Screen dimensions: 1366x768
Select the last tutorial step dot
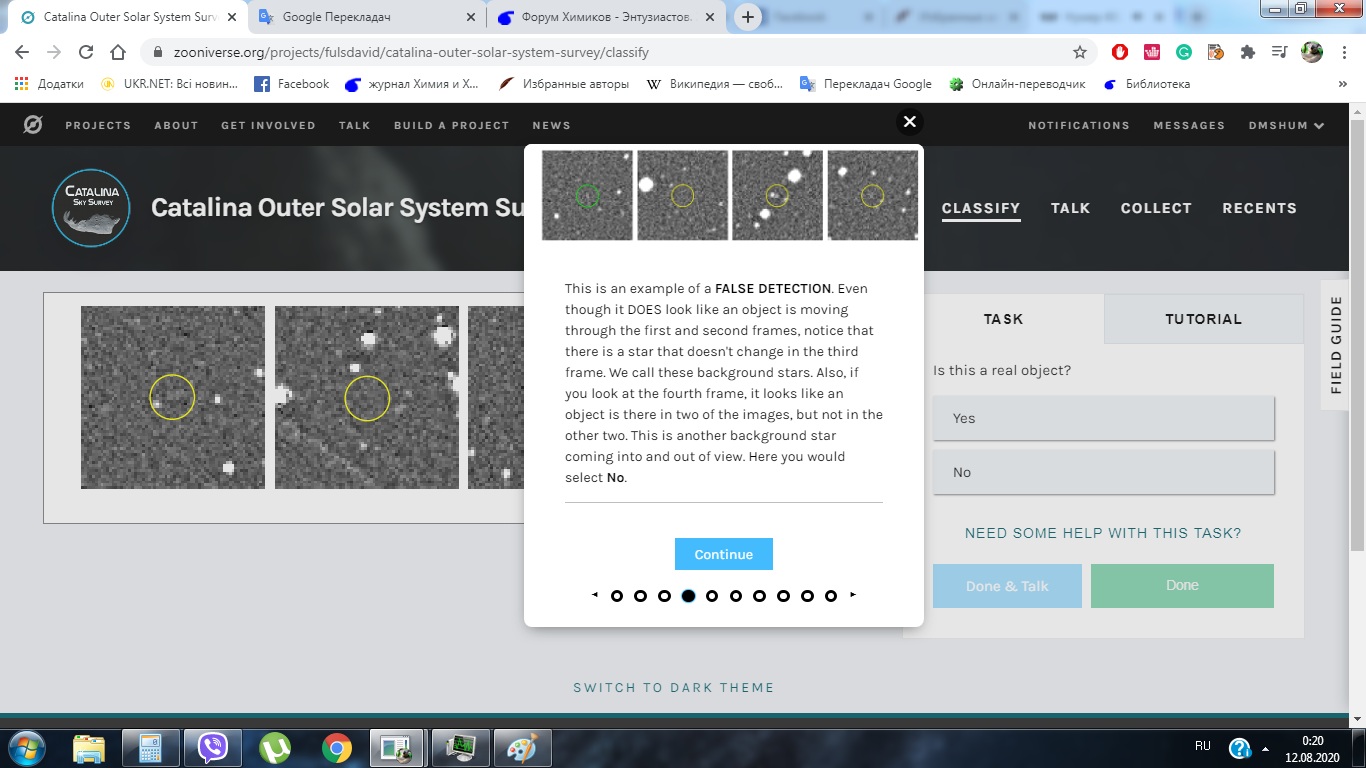point(831,596)
